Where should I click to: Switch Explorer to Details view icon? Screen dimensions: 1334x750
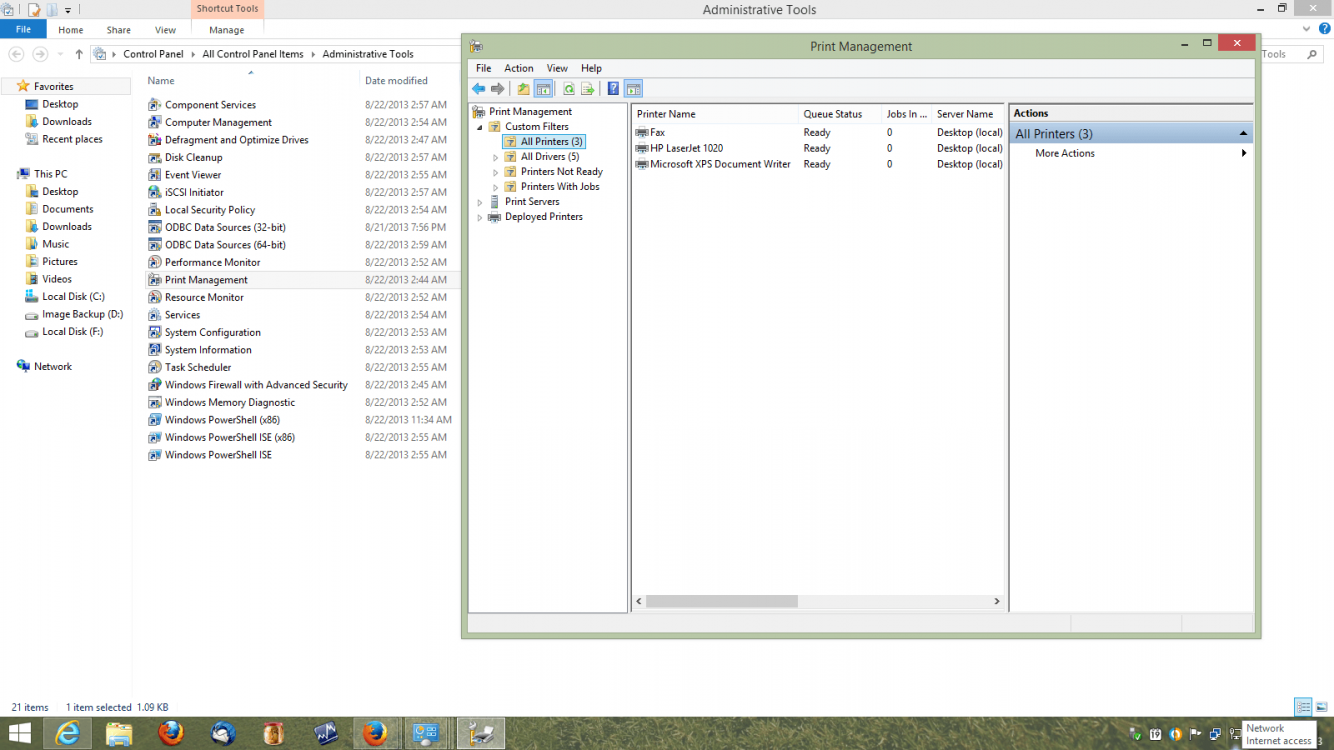click(x=1303, y=707)
